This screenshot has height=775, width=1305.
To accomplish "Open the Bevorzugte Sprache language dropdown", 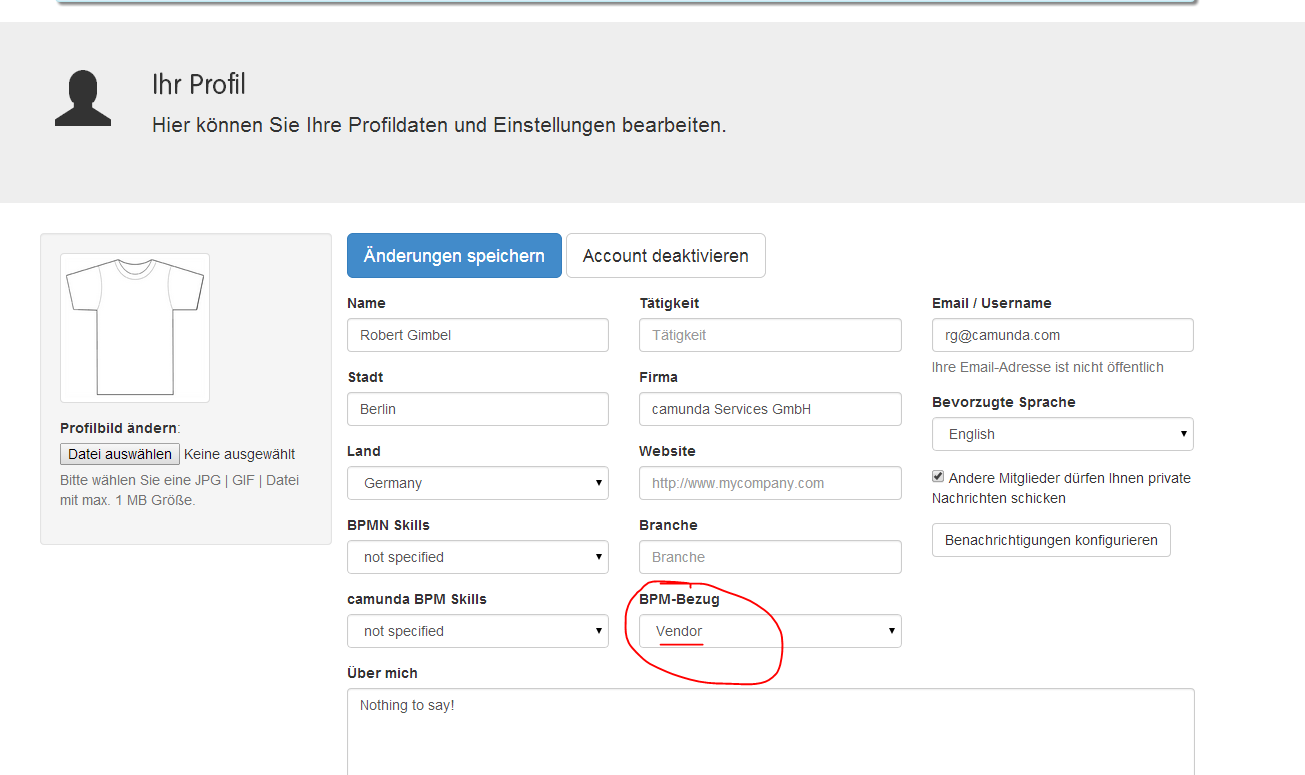I will tap(1062, 434).
